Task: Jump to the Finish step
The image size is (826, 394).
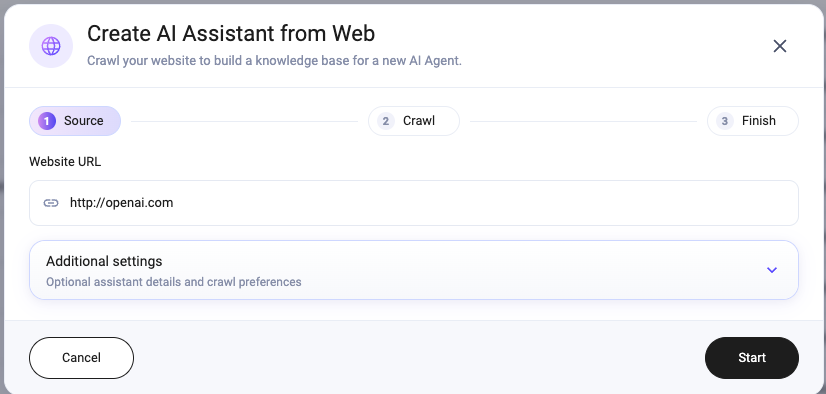Action: (752, 121)
